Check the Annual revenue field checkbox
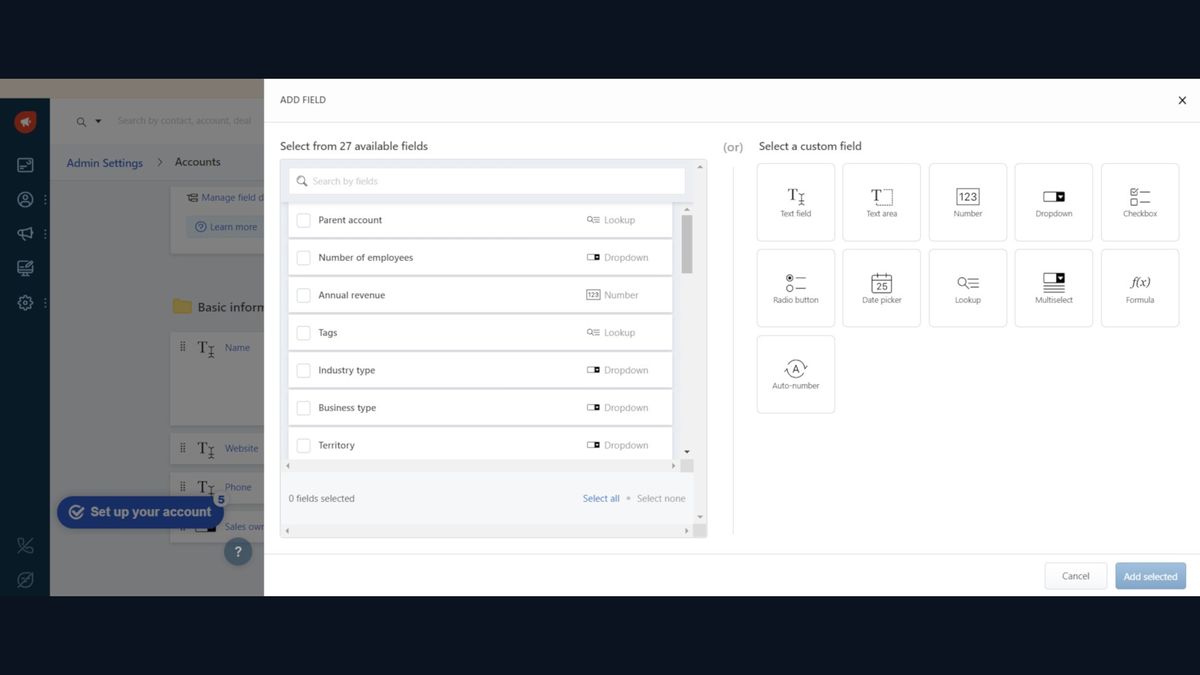Screen dimensions: 1200x675 (303, 294)
